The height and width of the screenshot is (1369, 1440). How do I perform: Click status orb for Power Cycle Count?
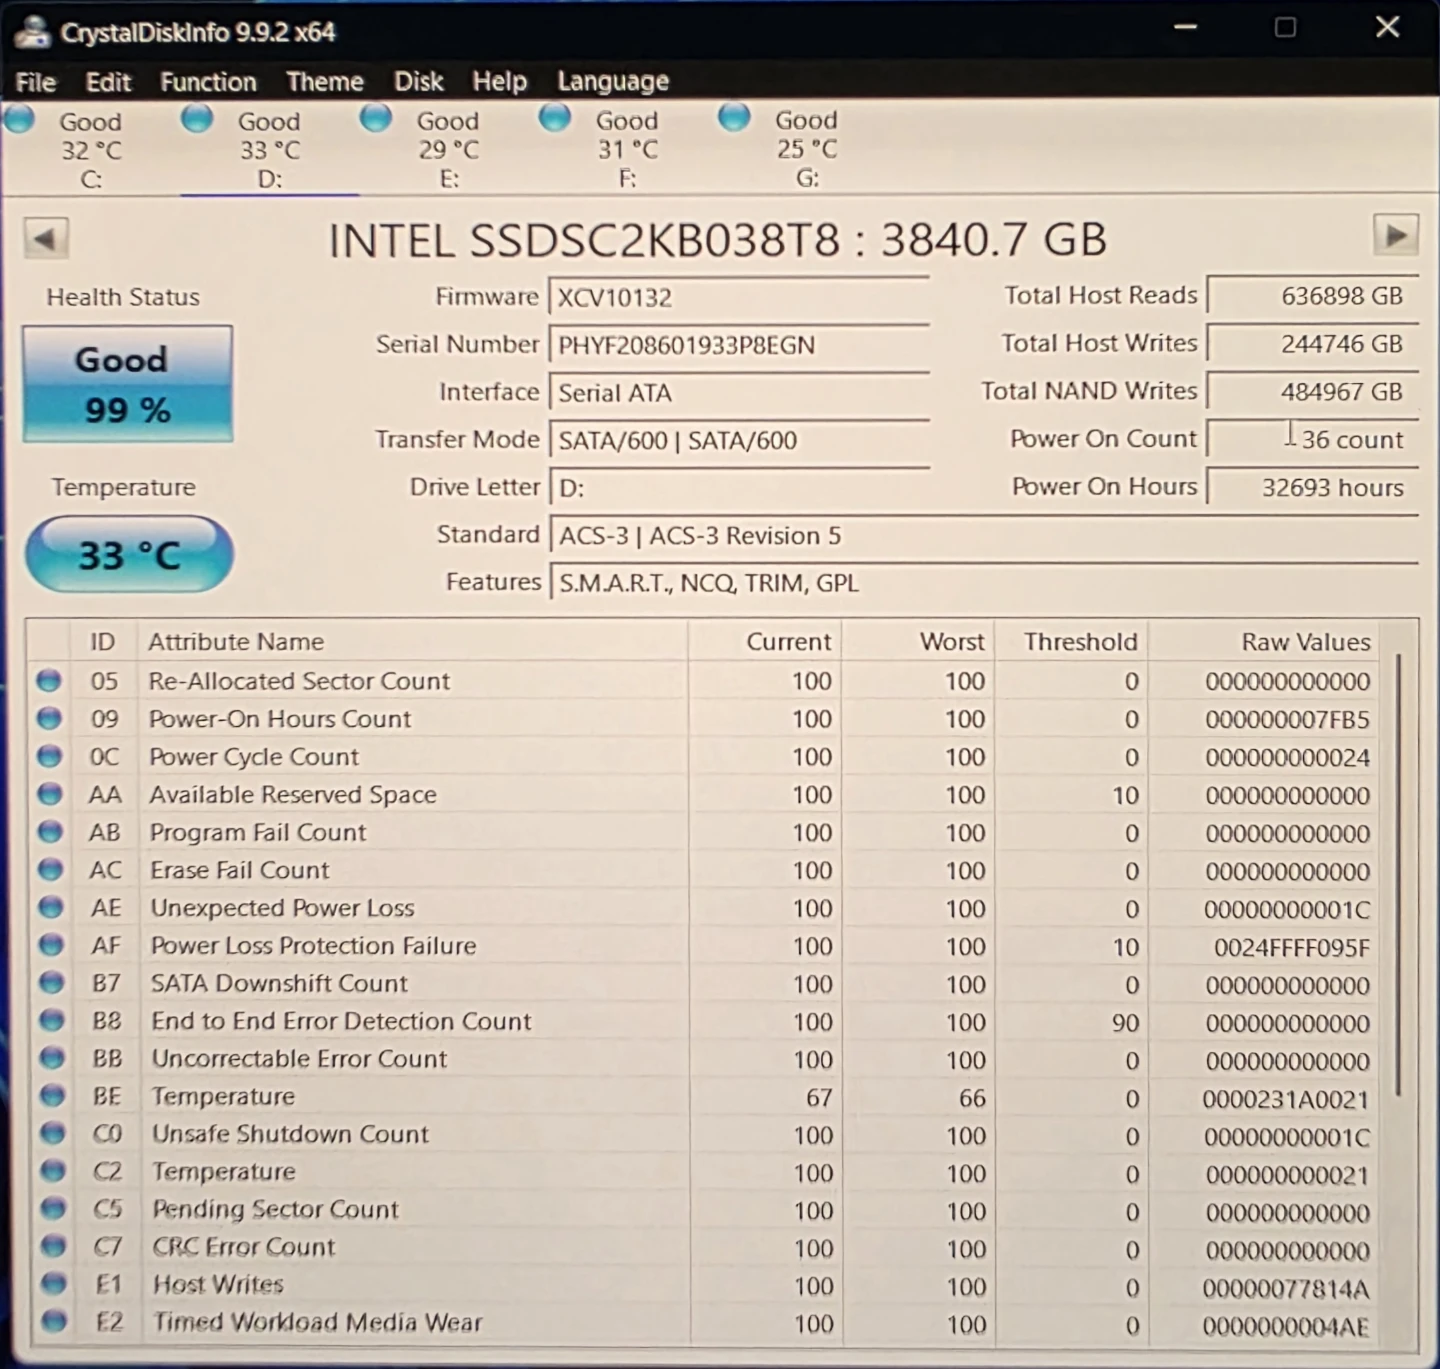(x=49, y=756)
